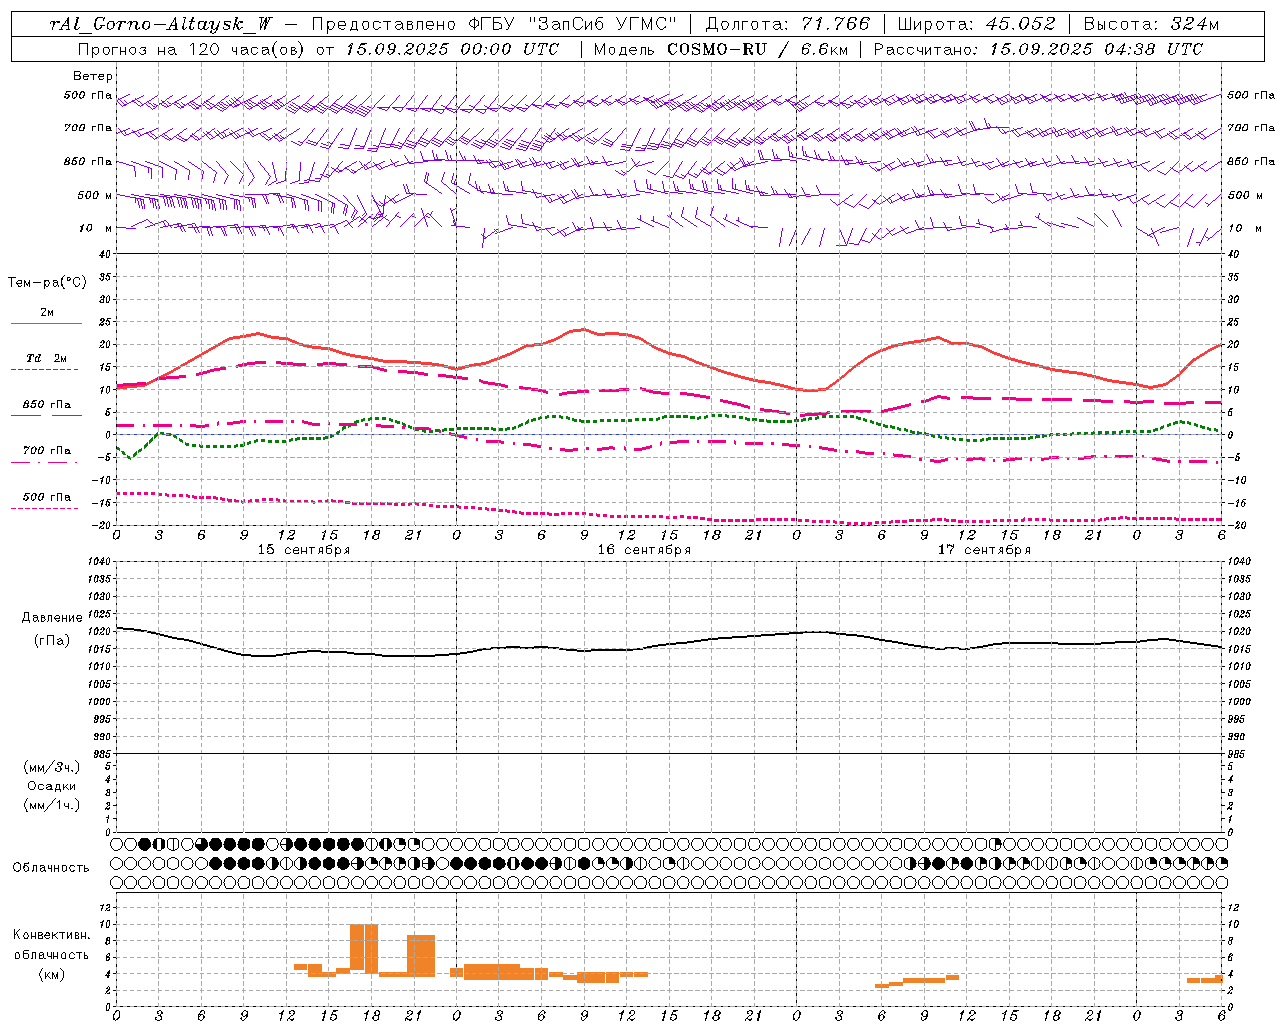Click the Осадки panel label

(51, 786)
